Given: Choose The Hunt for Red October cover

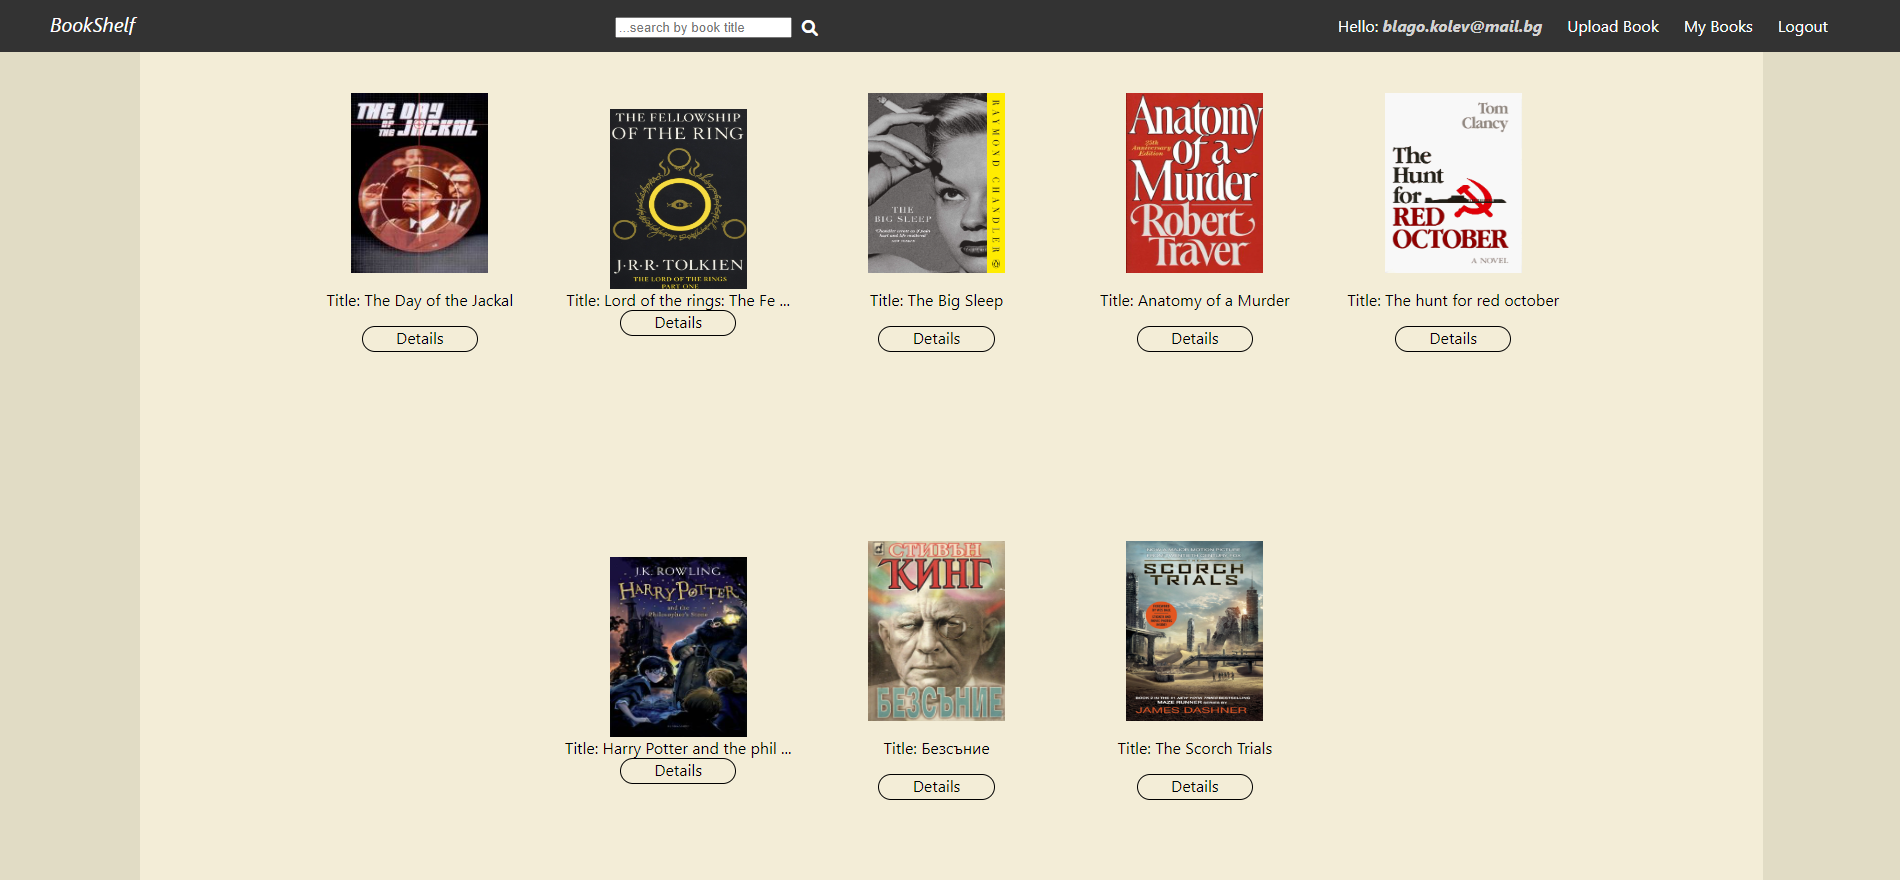Looking at the screenshot, I should pyautogui.click(x=1453, y=183).
